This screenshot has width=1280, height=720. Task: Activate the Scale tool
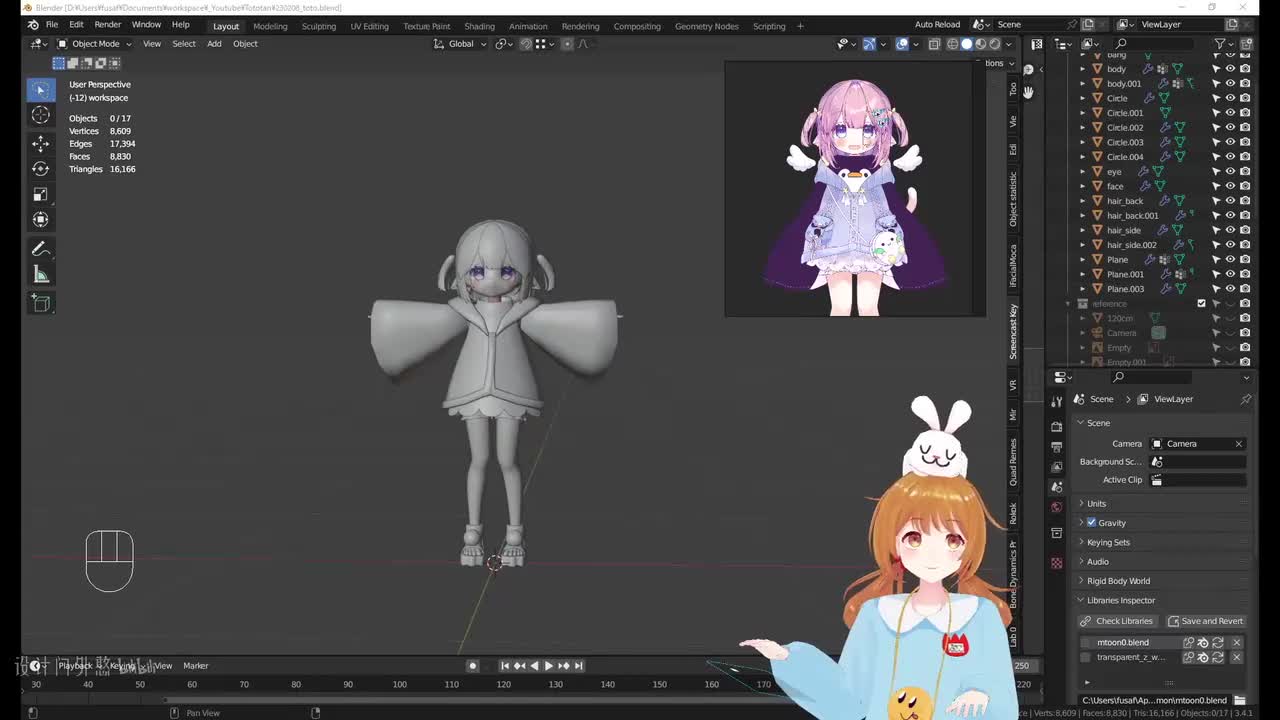pyautogui.click(x=41, y=194)
